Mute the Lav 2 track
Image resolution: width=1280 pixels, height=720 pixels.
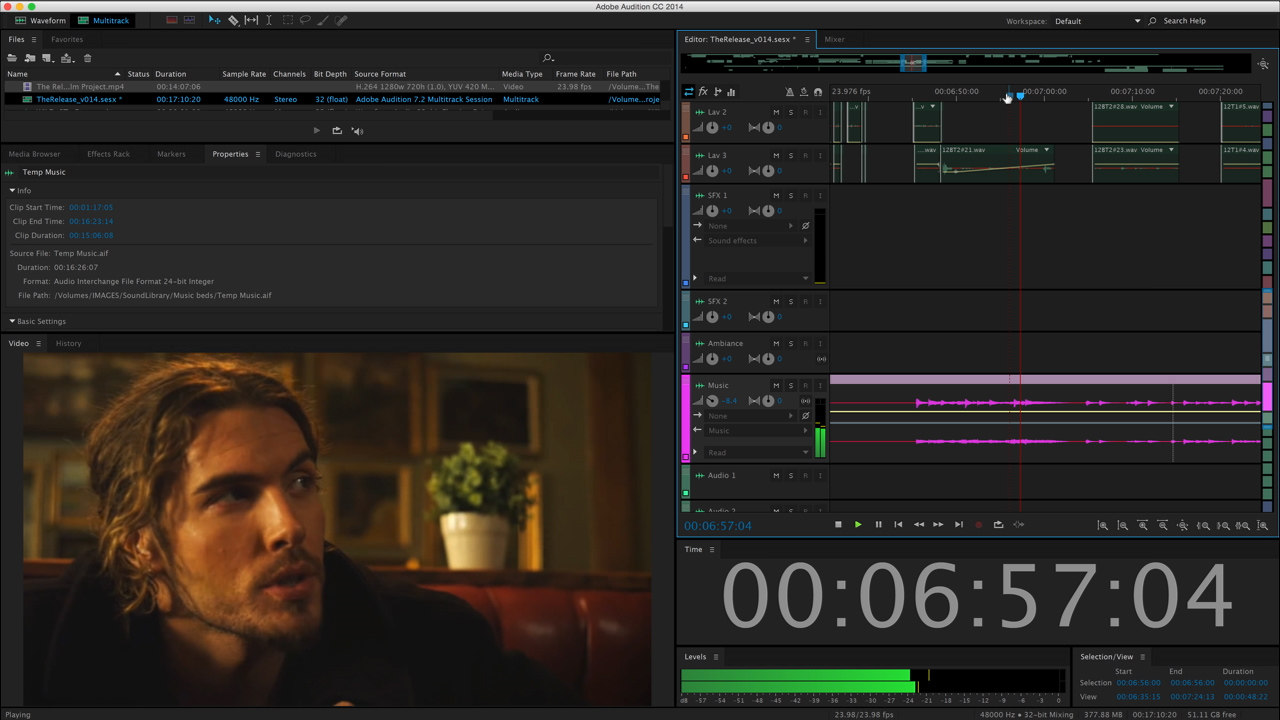[776, 112]
